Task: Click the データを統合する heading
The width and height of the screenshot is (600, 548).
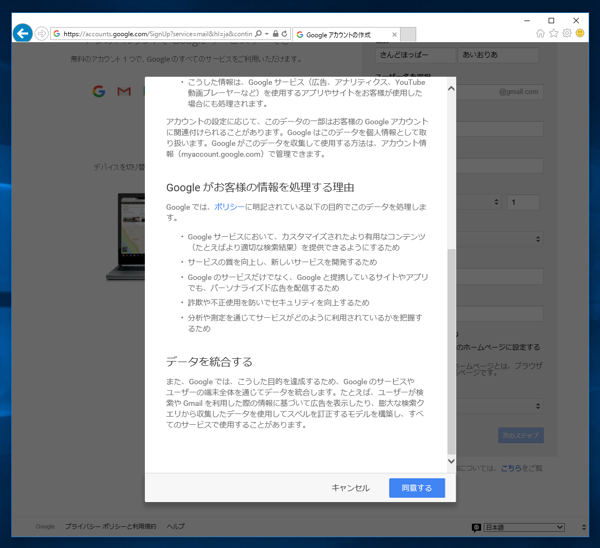Action: coord(209,362)
